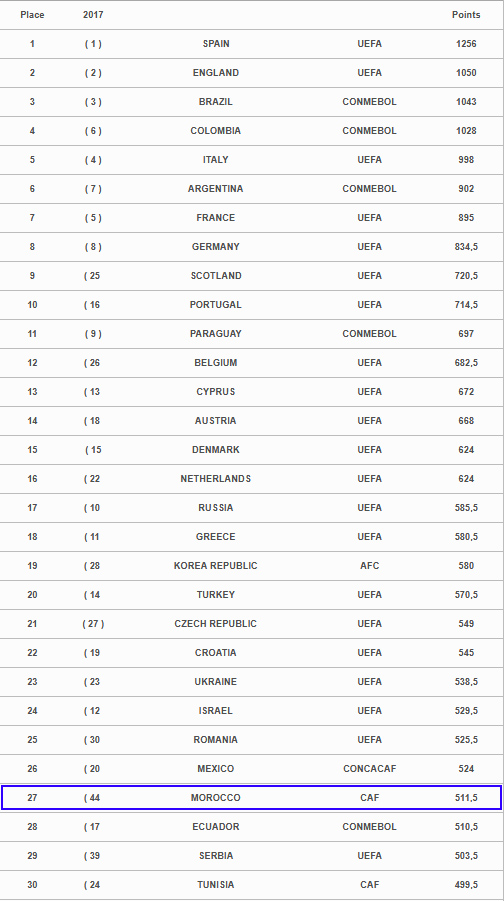
Task: Click TUNISIA's points value 499,5
Action: (465, 885)
